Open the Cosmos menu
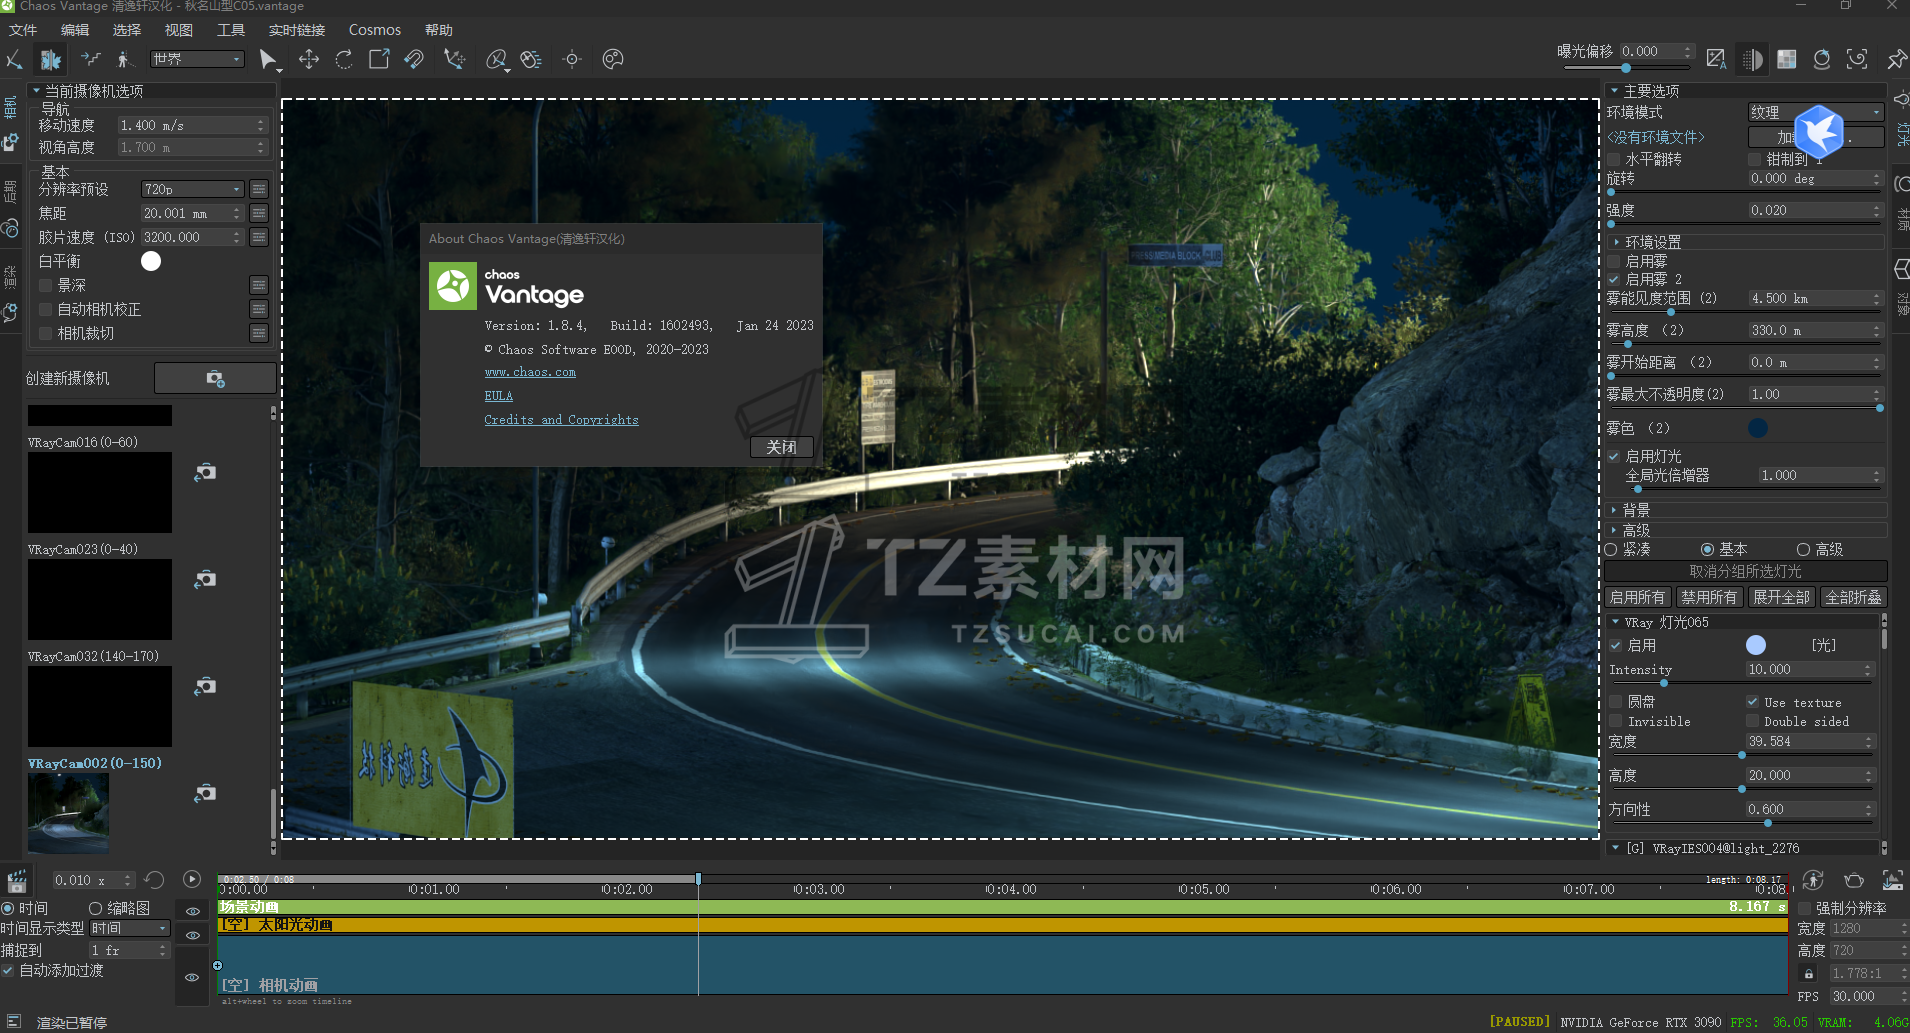The image size is (1910, 1033). click(x=374, y=30)
